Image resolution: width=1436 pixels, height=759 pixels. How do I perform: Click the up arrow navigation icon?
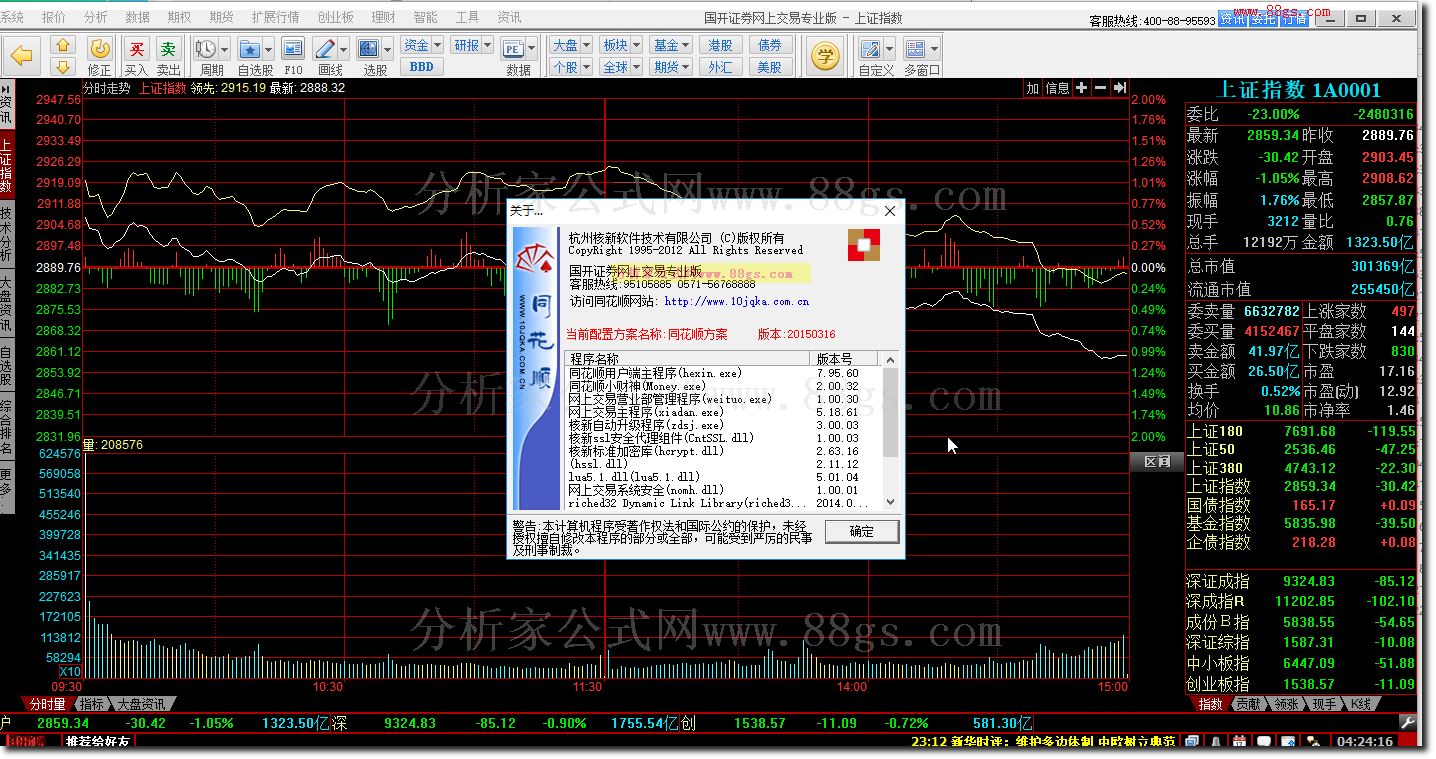tap(63, 46)
